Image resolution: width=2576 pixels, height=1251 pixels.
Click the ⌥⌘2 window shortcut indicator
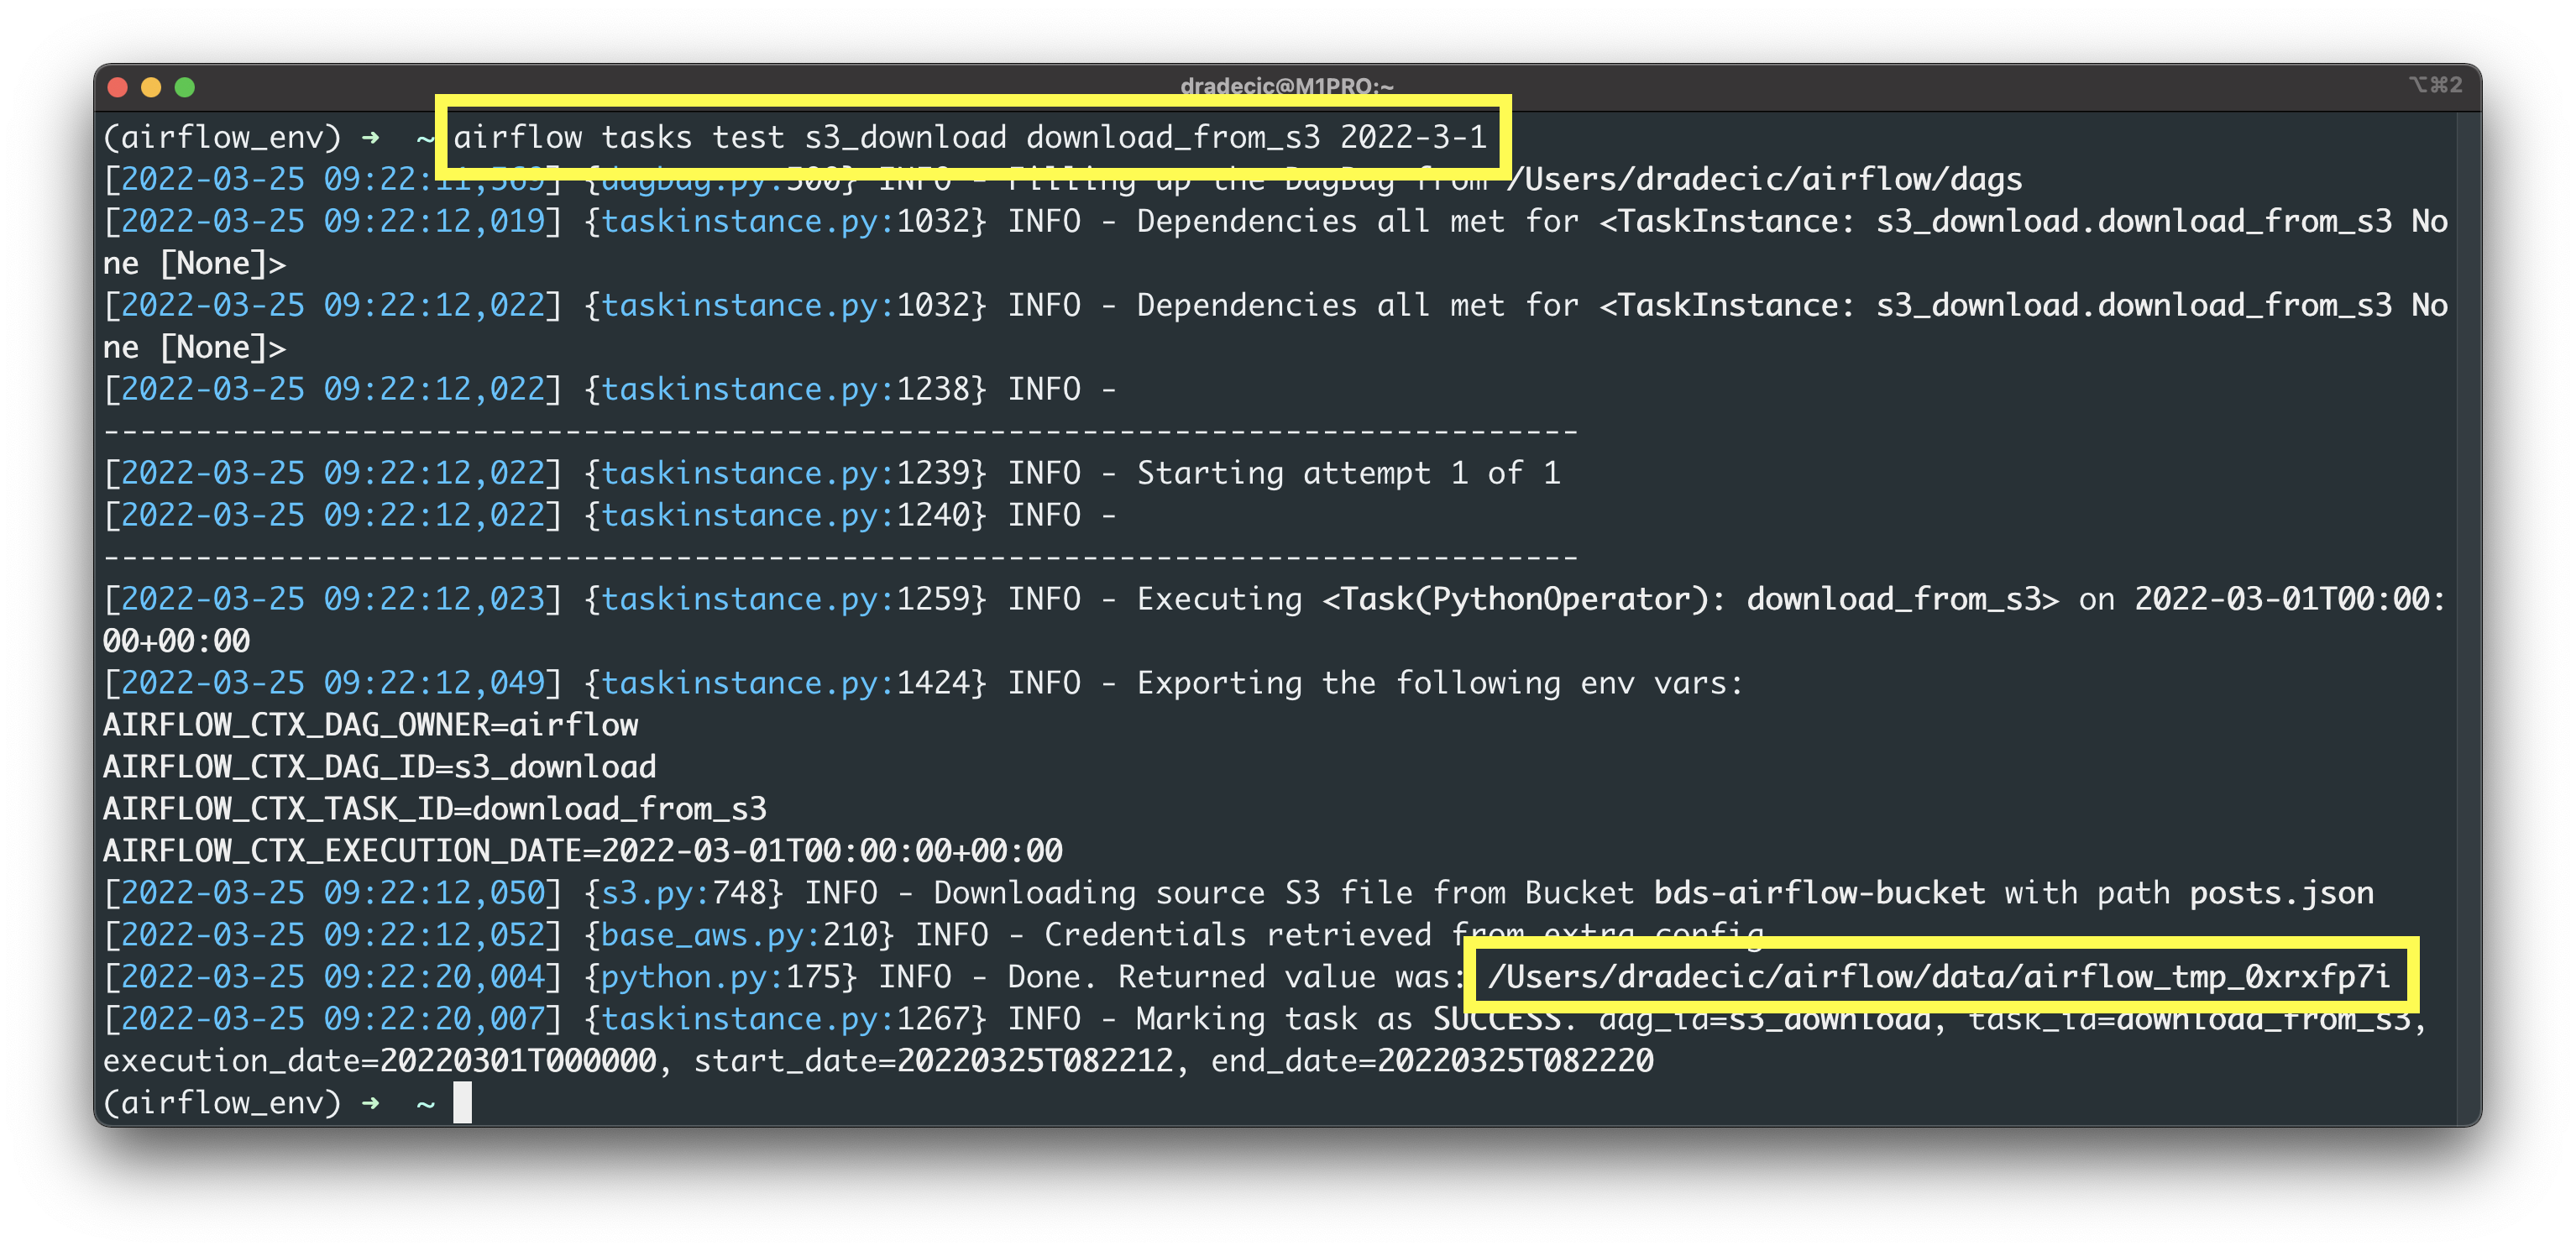point(2434,85)
